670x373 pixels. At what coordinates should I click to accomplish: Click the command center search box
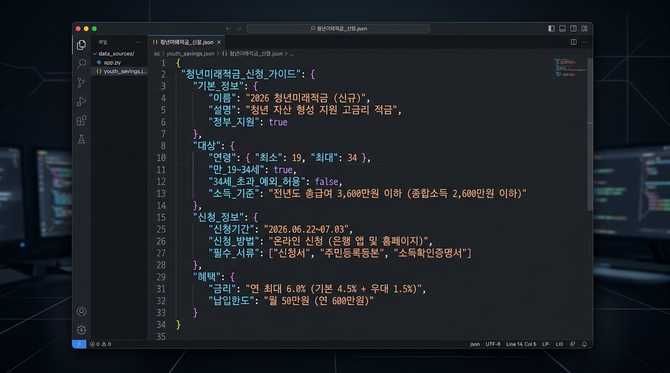(x=338, y=29)
